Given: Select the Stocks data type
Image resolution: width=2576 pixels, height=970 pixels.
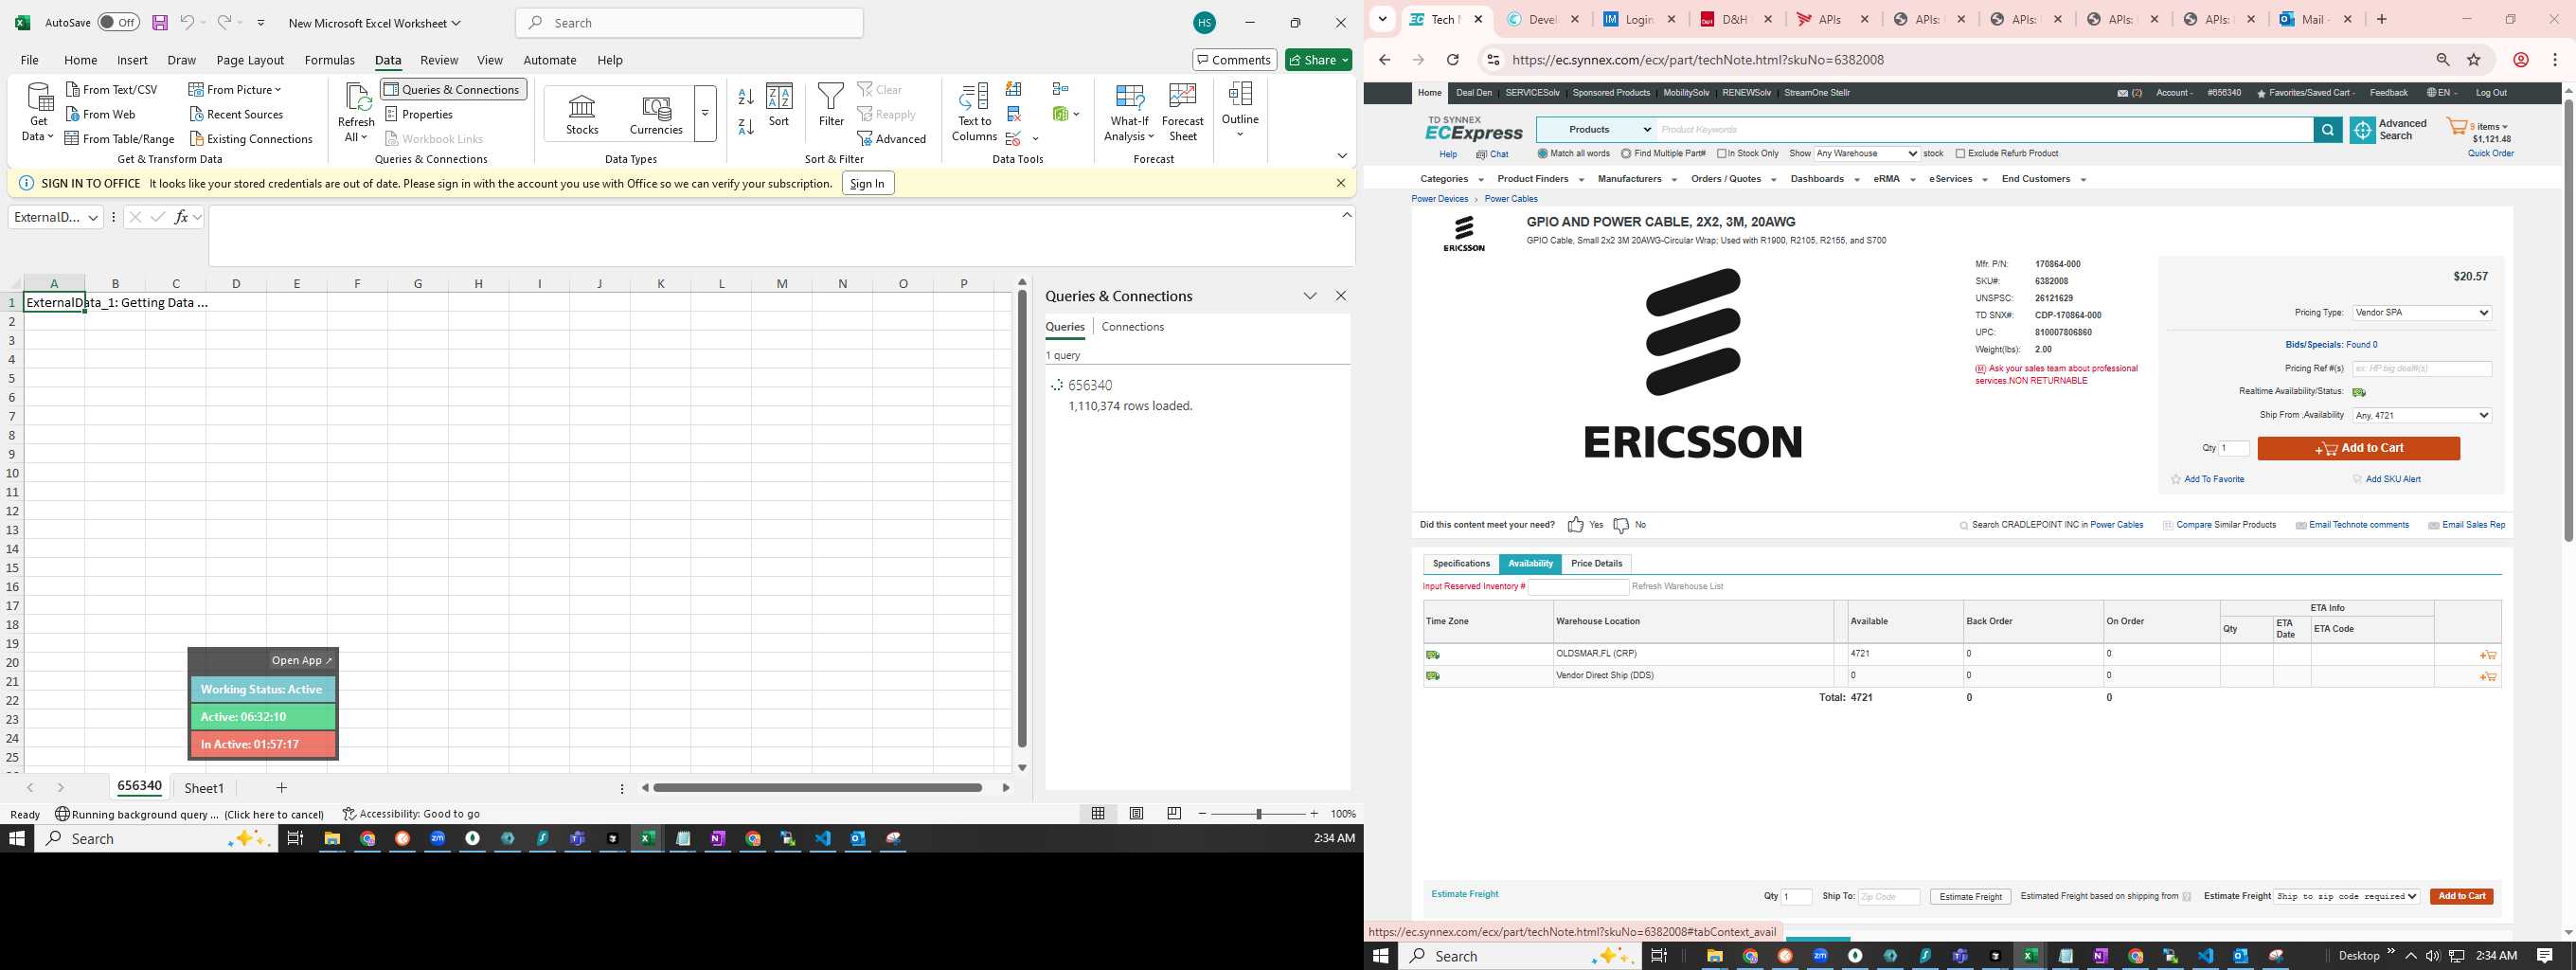Looking at the screenshot, I should tap(582, 114).
